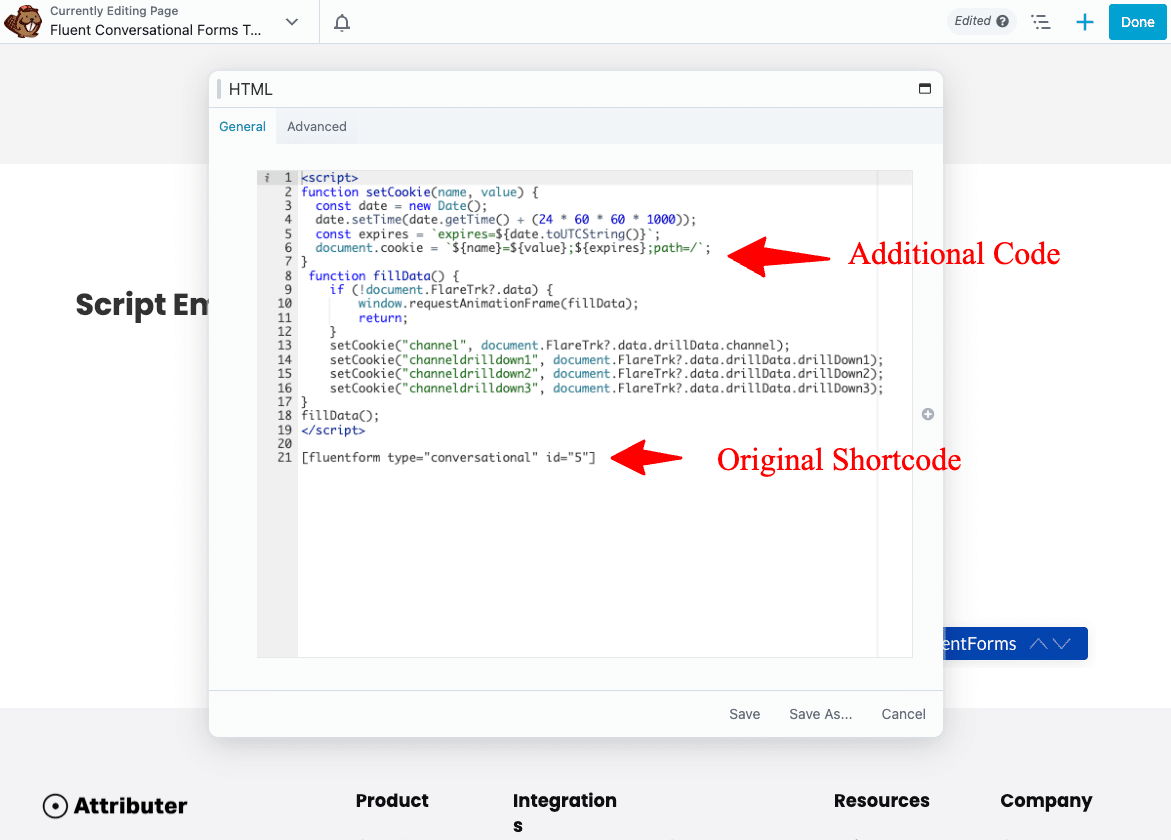Click line number 21 in gutter
Image resolution: width=1171 pixels, height=840 pixels.
(285, 458)
